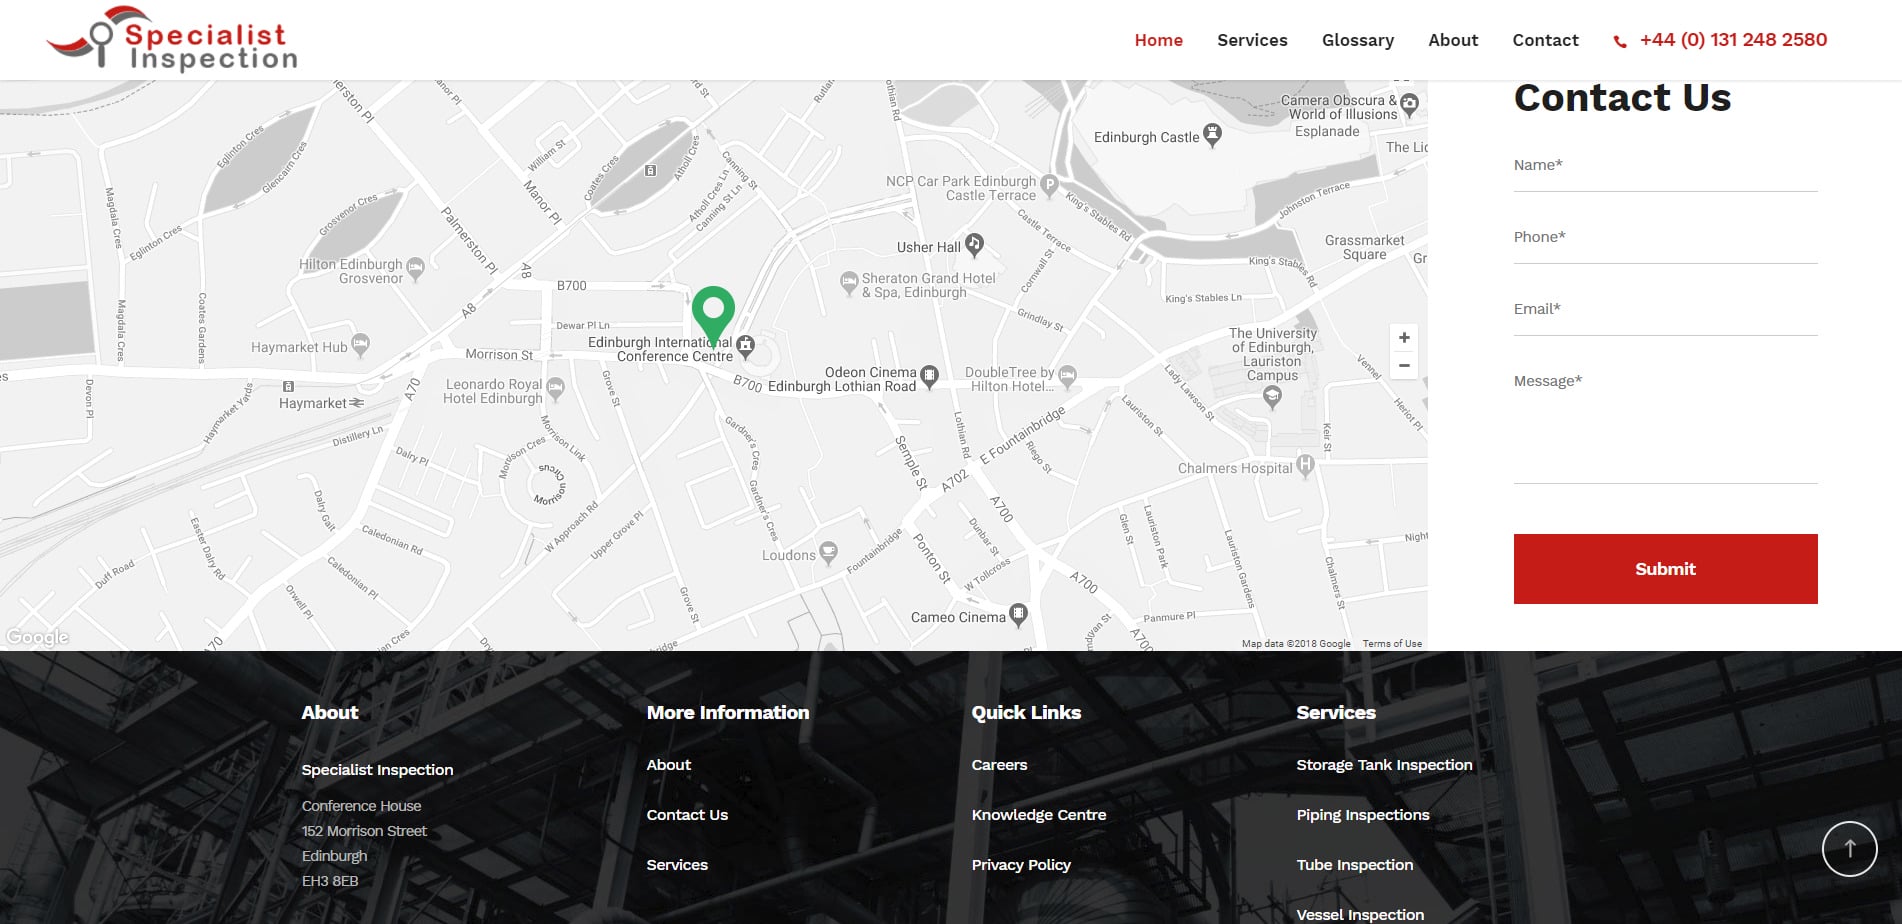Open Tube Inspection service link
1902x924 pixels.
coord(1355,865)
